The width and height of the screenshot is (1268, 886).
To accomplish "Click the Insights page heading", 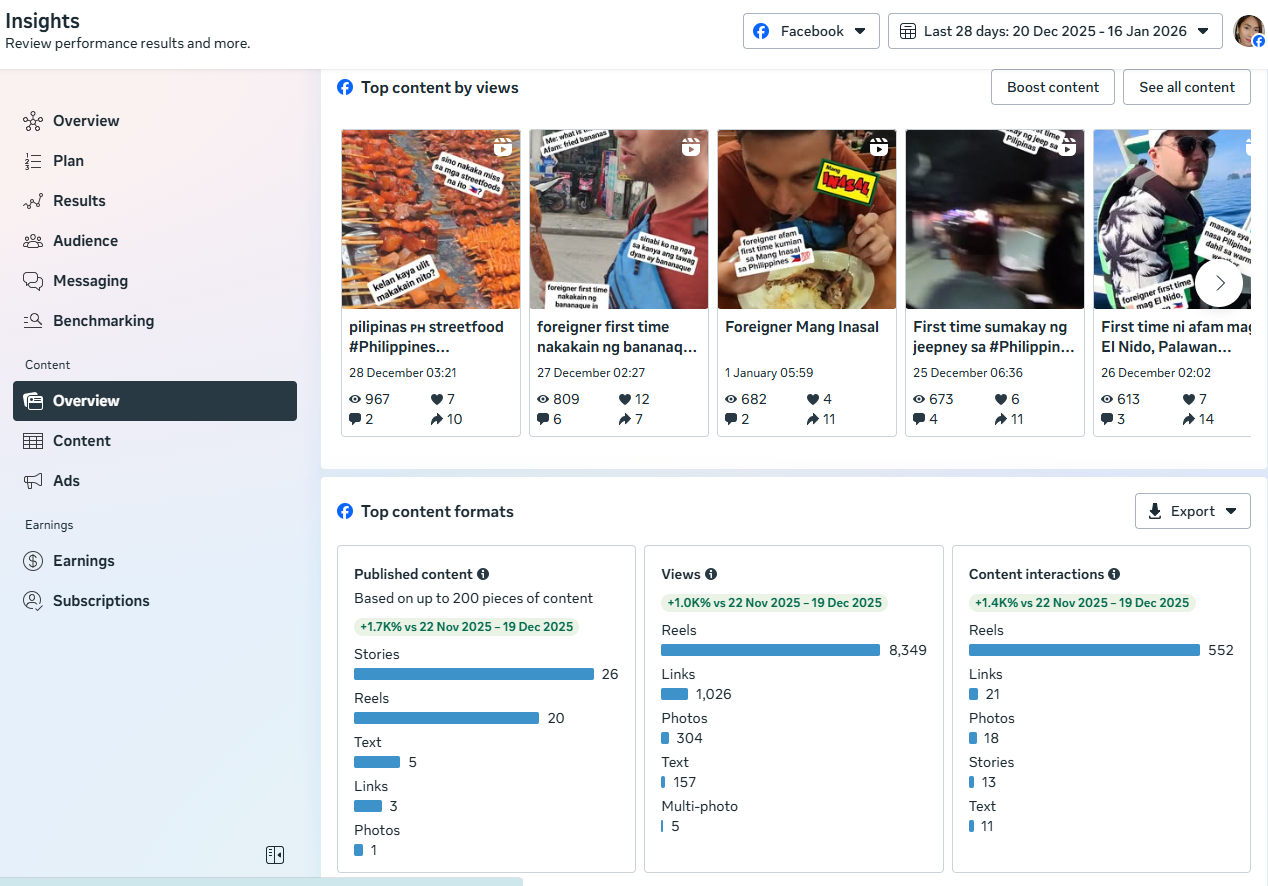I will click(x=42, y=21).
